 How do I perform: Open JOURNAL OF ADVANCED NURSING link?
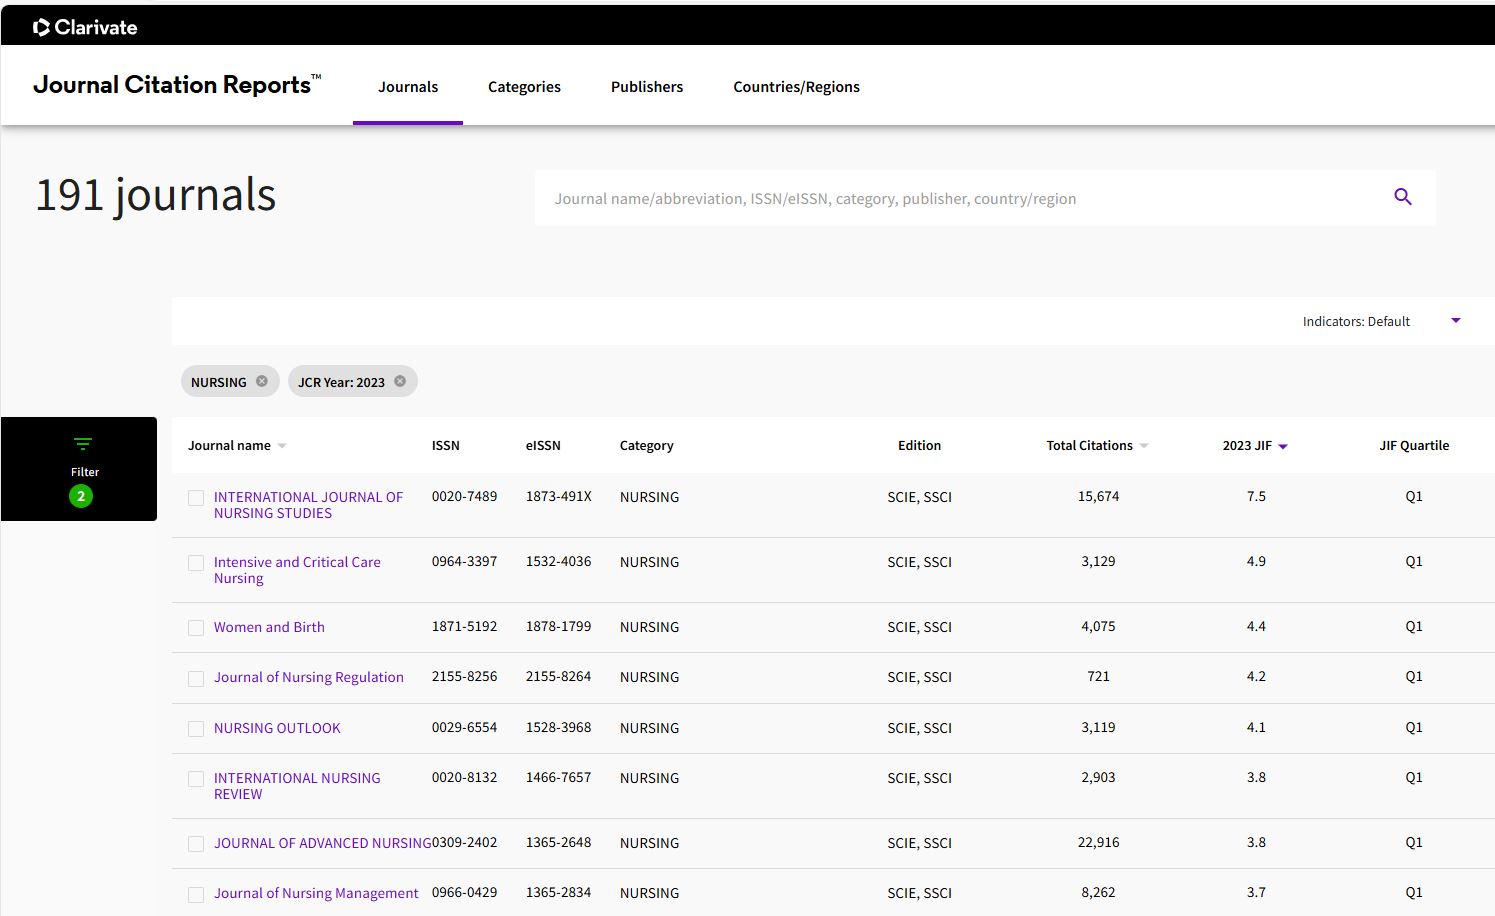(322, 843)
